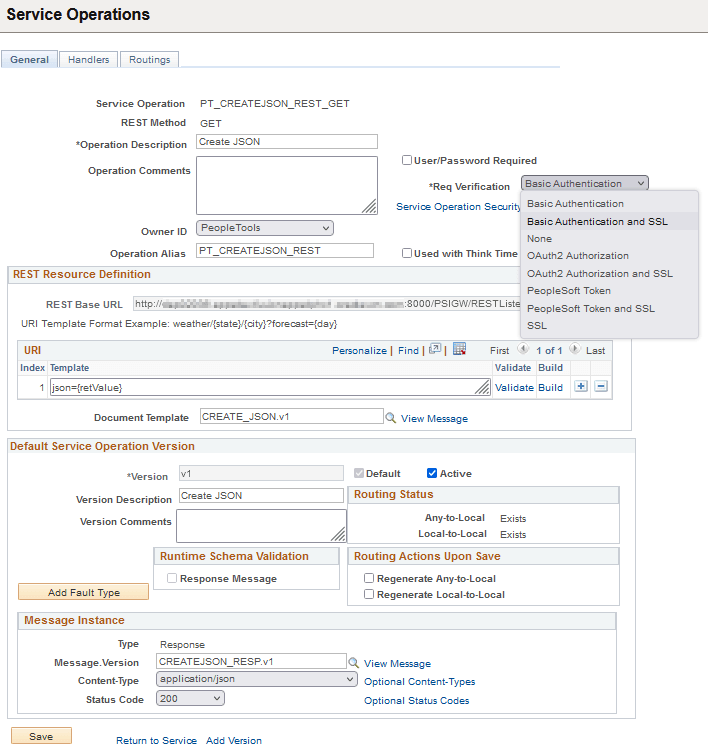The width and height of the screenshot is (708, 750).
Task: Toggle Used with Think Time checkbox
Action: tap(407, 253)
